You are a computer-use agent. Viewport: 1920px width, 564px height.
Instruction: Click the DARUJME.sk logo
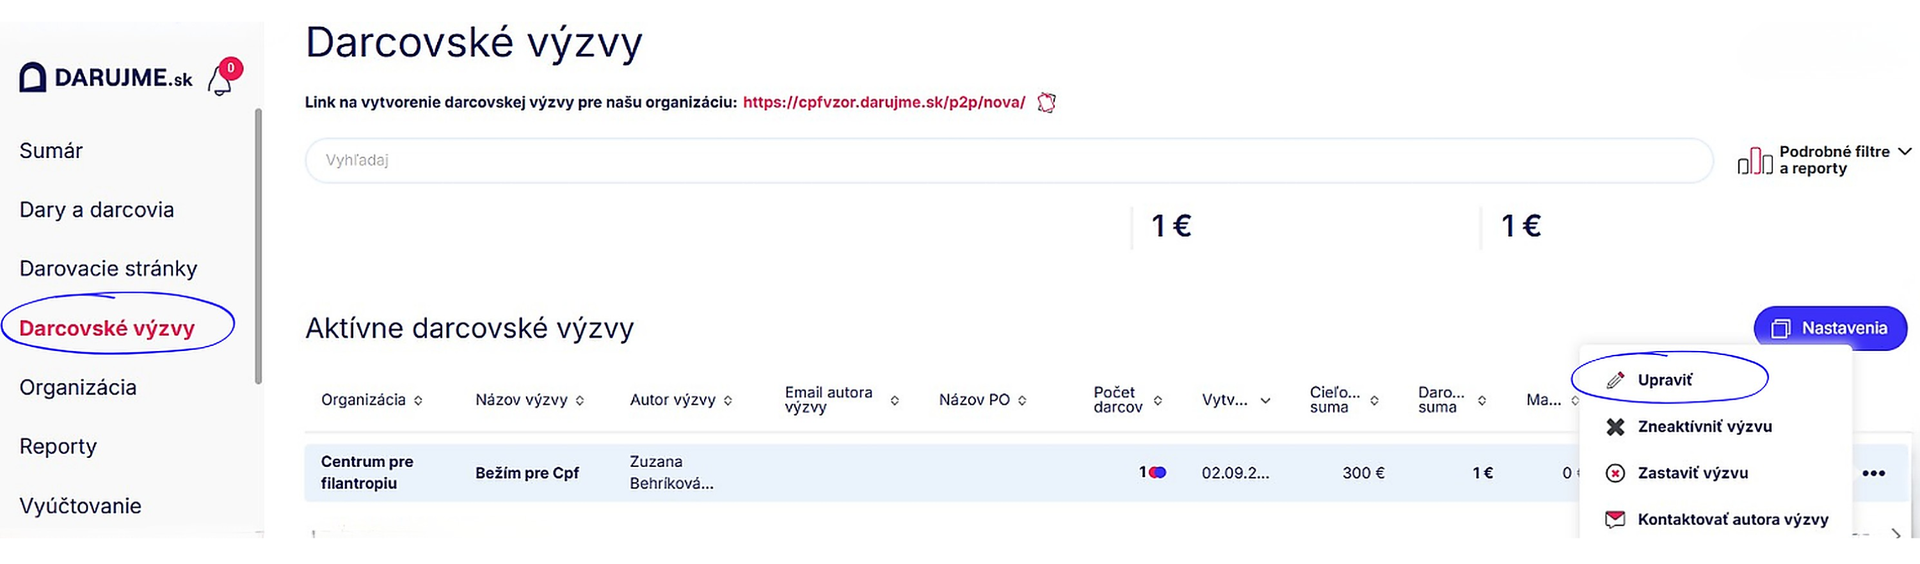pos(106,77)
